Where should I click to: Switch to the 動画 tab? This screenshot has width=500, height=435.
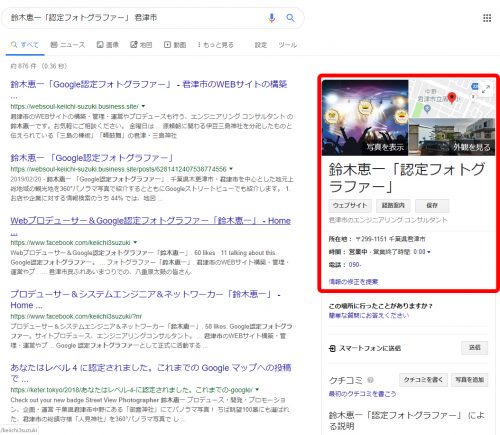[x=175, y=45]
